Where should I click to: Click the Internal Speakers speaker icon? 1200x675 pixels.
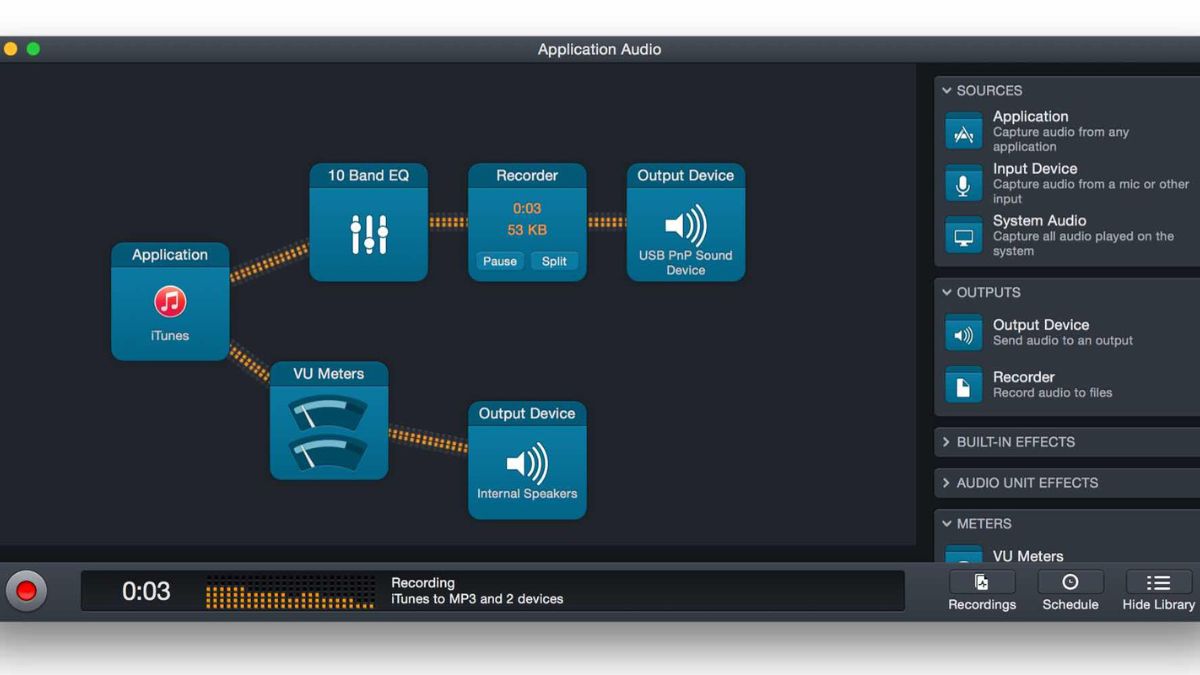click(x=527, y=464)
